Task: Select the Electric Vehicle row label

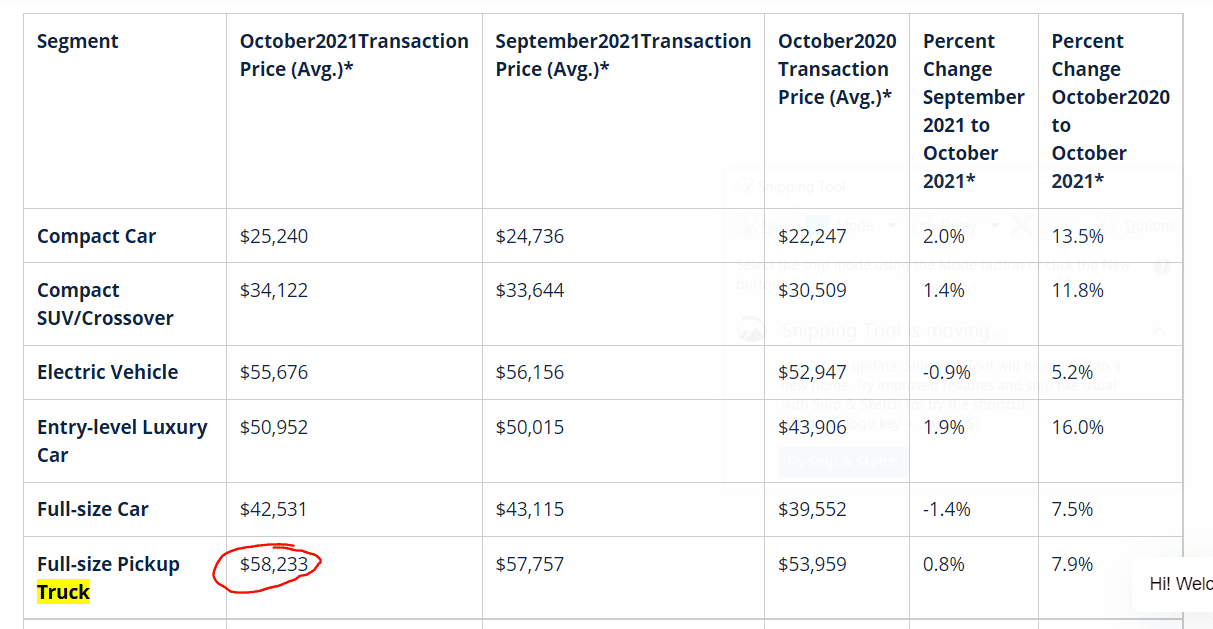Action: (x=107, y=372)
